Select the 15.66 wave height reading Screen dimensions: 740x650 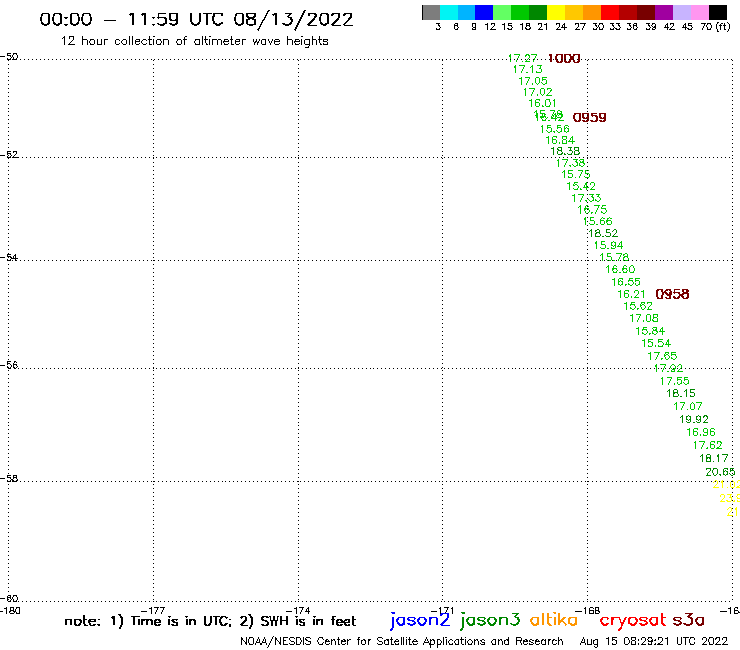tap(598, 221)
